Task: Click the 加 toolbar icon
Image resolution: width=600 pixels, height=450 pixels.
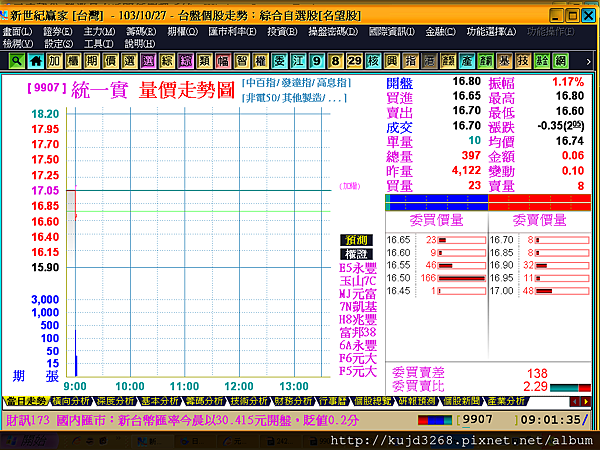Action: pos(54,61)
